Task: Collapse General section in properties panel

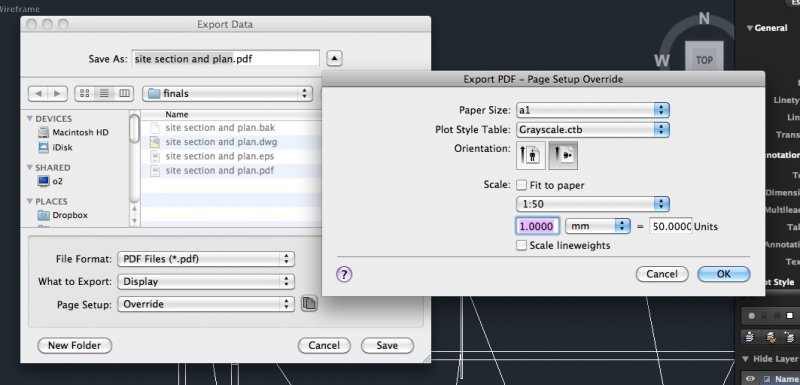Action: point(749,28)
